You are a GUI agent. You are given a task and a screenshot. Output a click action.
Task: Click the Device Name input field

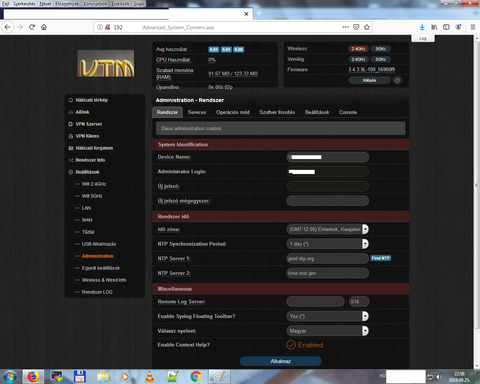[327, 157]
